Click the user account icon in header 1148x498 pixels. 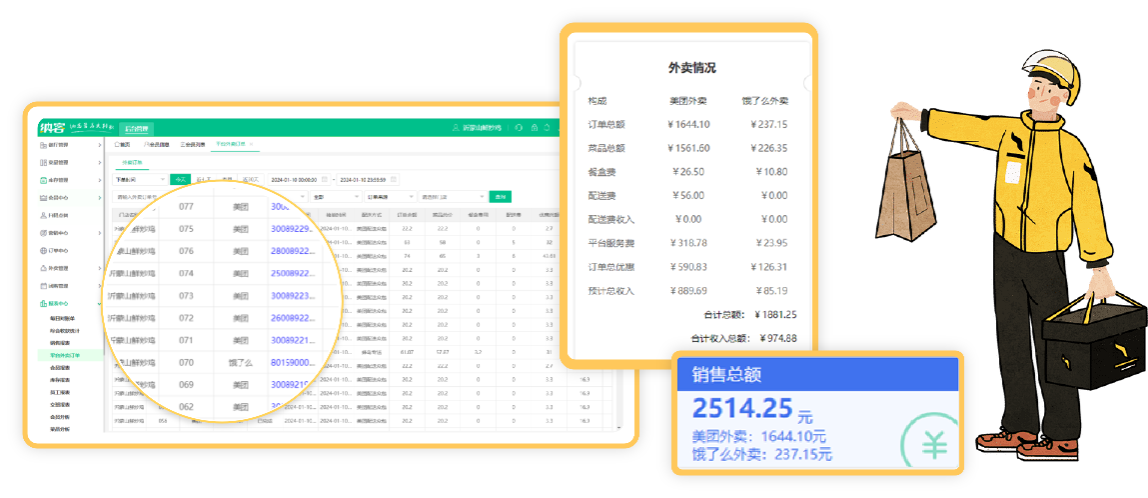[x=457, y=128]
